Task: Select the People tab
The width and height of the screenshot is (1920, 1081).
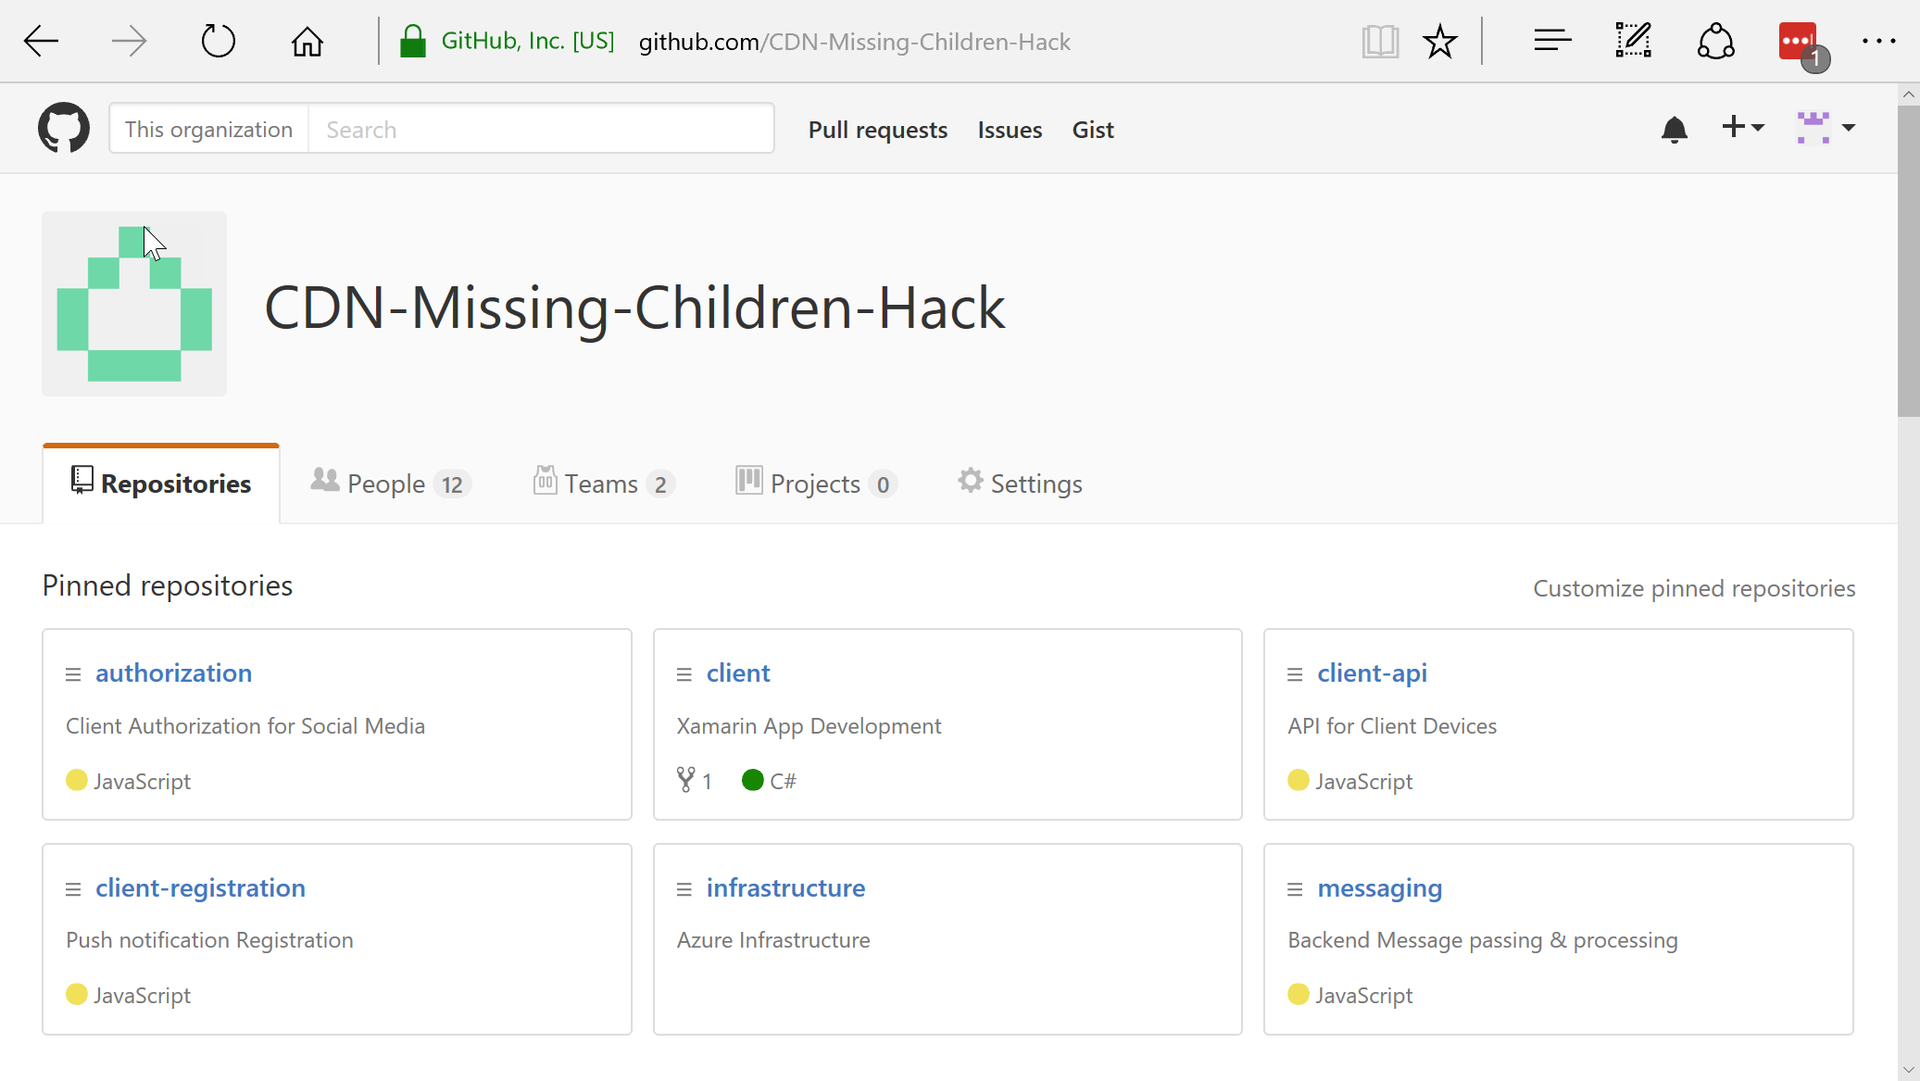Action: pyautogui.click(x=390, y=482)
